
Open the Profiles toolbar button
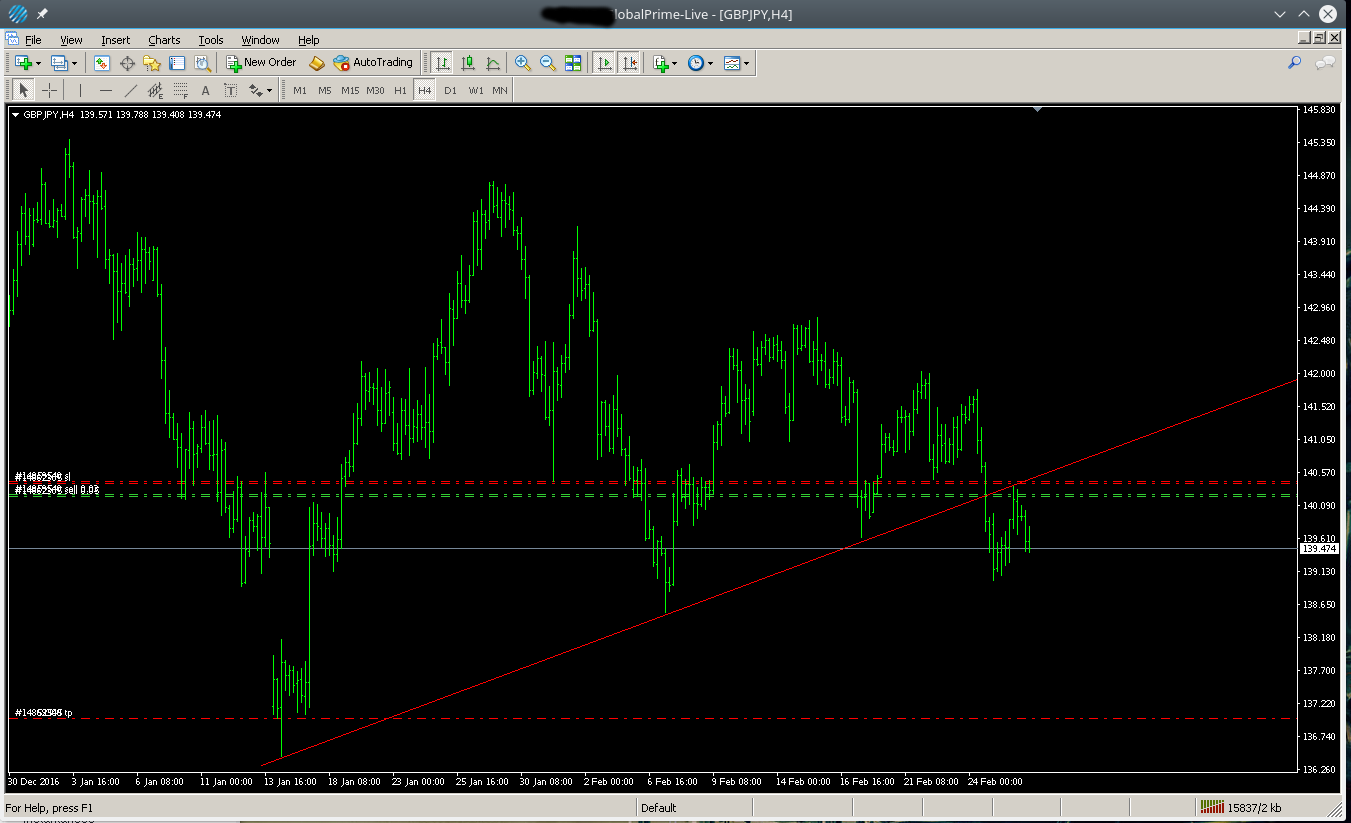tap(58, 62)
